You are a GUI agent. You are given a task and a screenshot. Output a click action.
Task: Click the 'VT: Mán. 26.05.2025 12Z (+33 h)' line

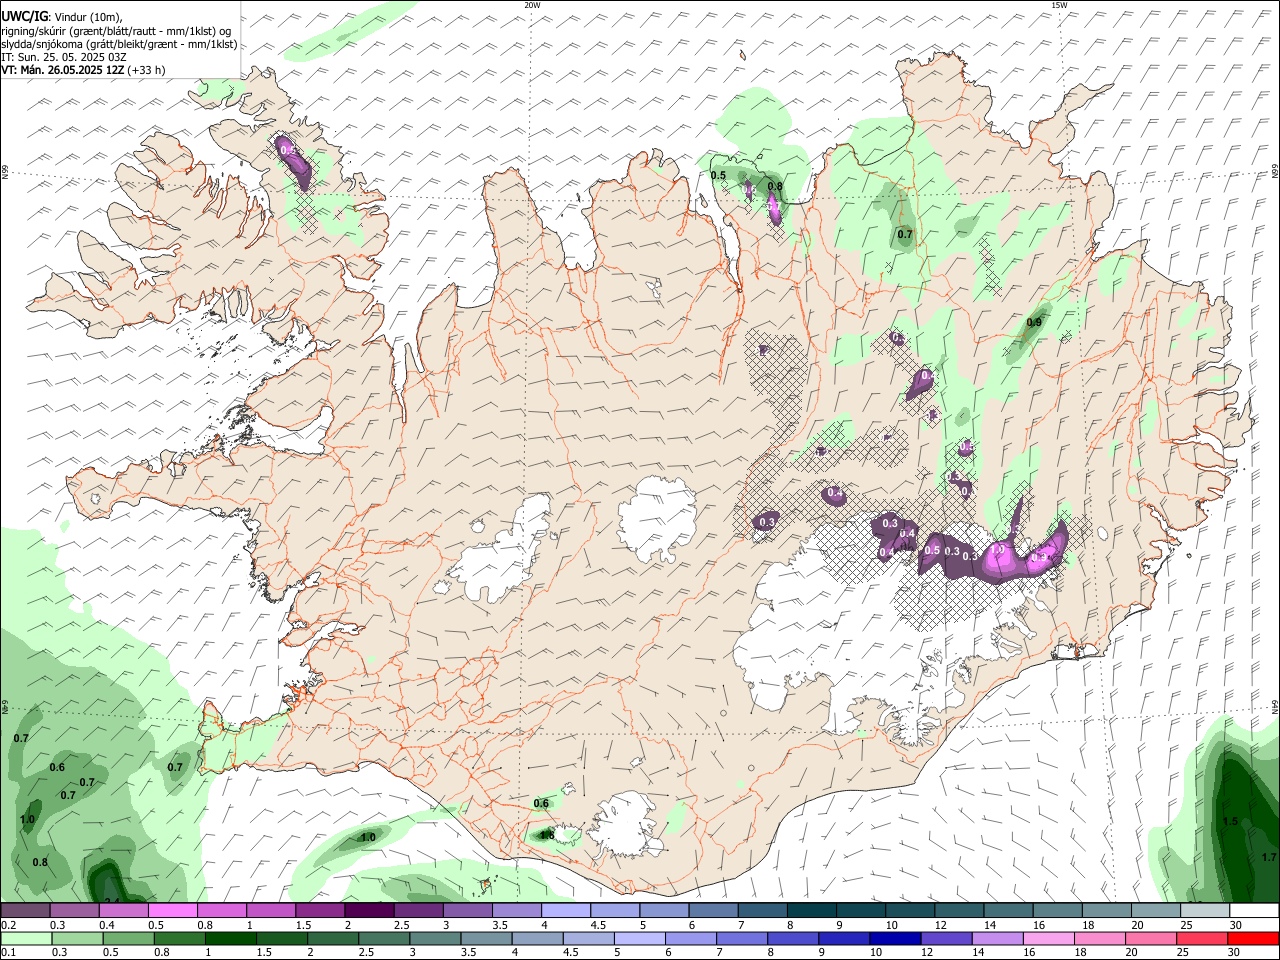(83, 70)
